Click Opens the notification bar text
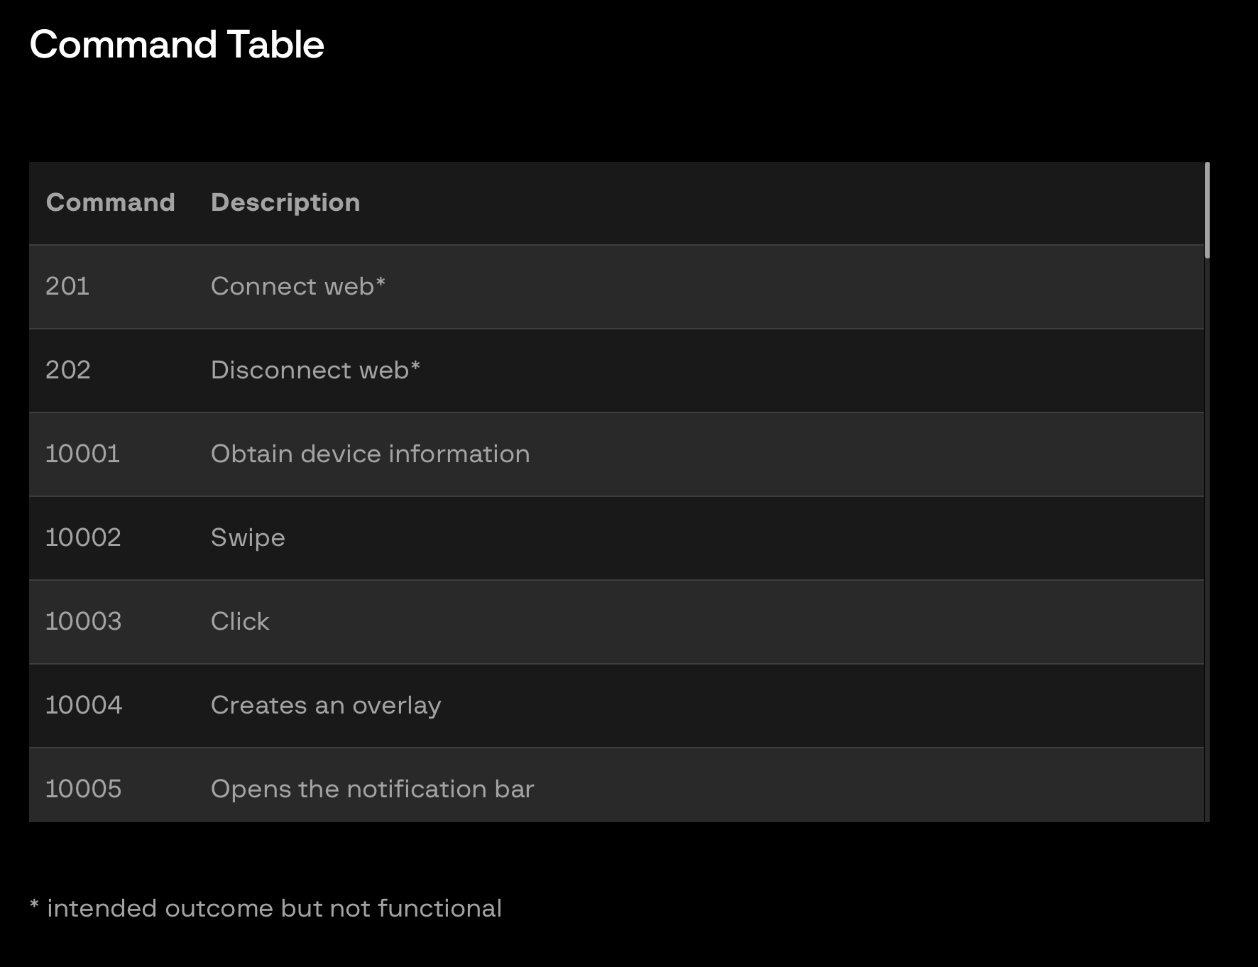The height and width of the screenshot is (967, 1258). point(372,789)
